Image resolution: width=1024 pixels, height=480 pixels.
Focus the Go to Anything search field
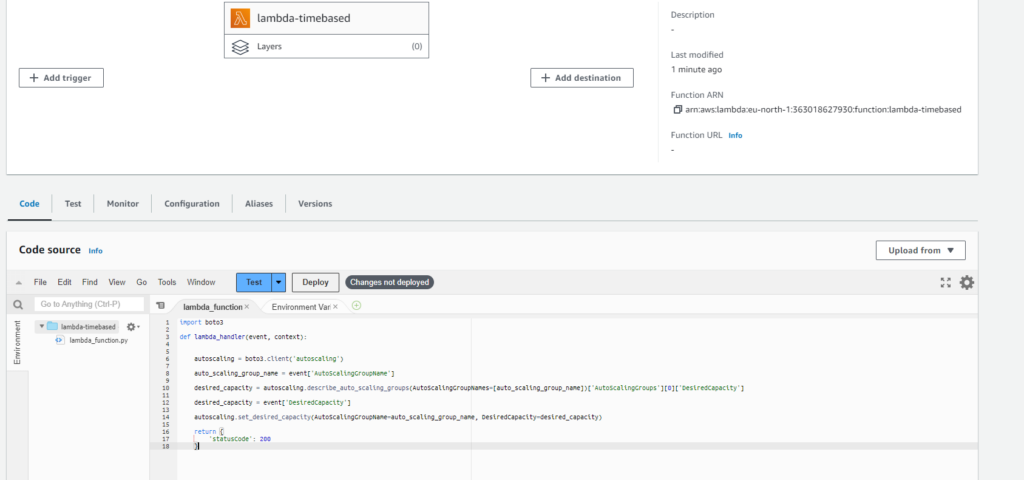point(89,304)
